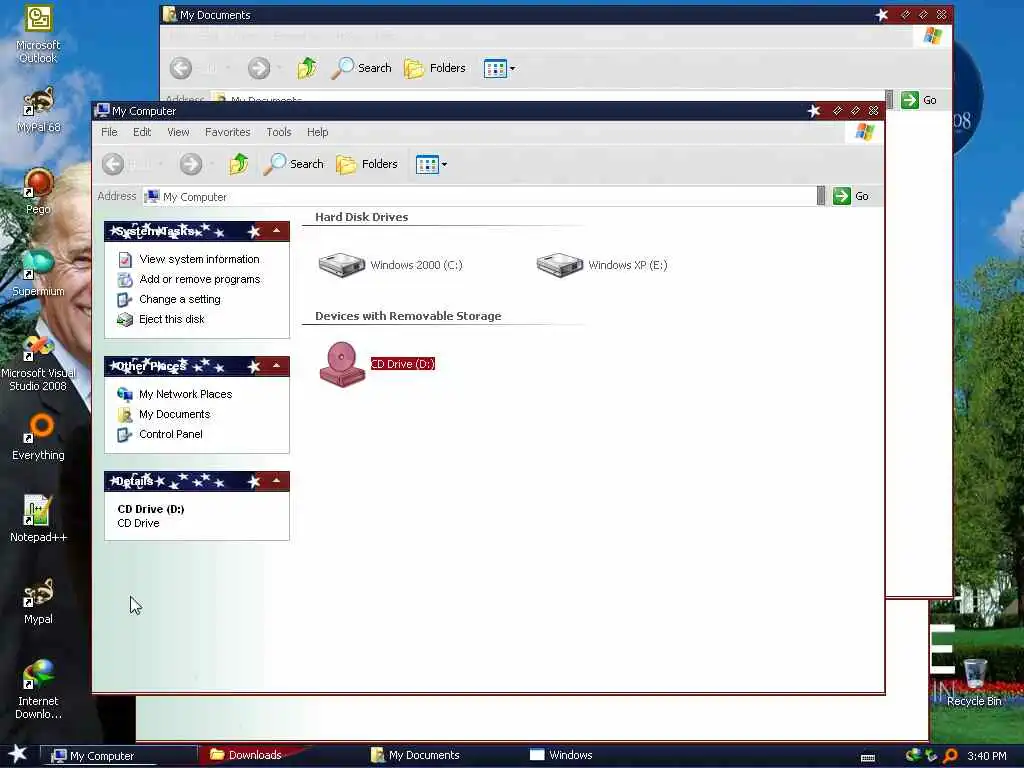Go up one folder level in My Computer
1024x768 pixels.
tap(238, 164)
